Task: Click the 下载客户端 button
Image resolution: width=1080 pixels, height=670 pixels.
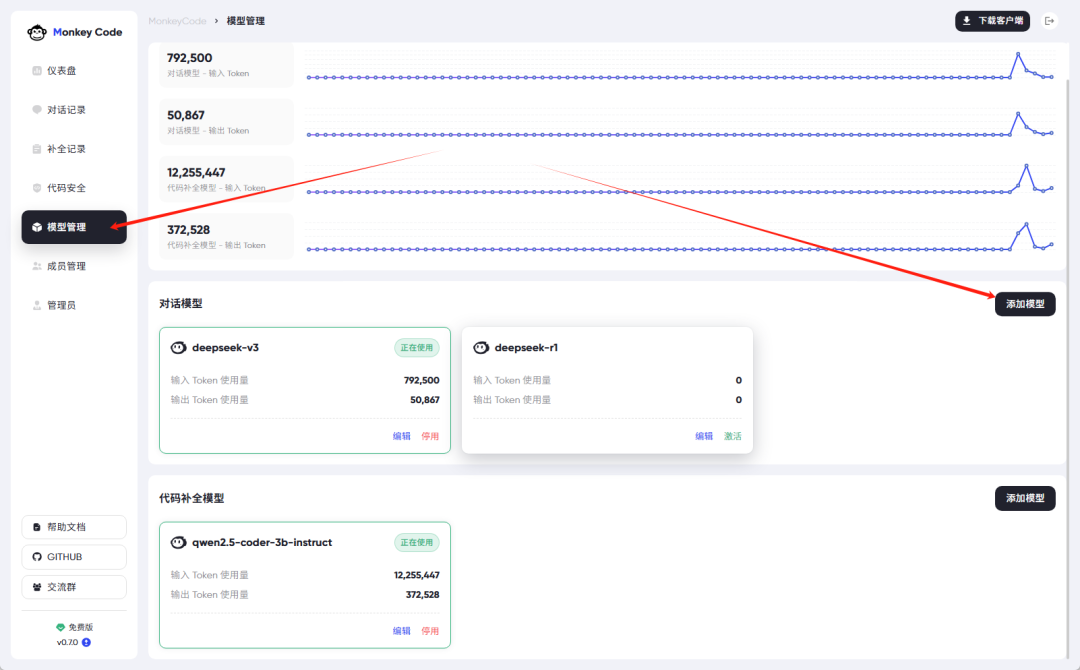Action: click(992, 21)
